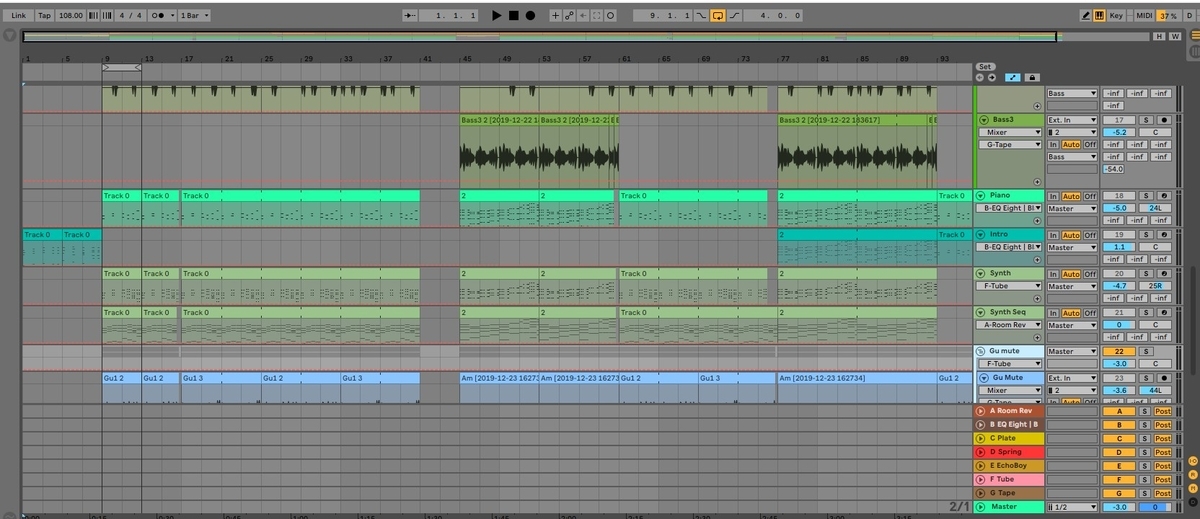Click the Bass3 volume value -5.2
The image size is (1200, 519).
click(x=1118, y=132)
